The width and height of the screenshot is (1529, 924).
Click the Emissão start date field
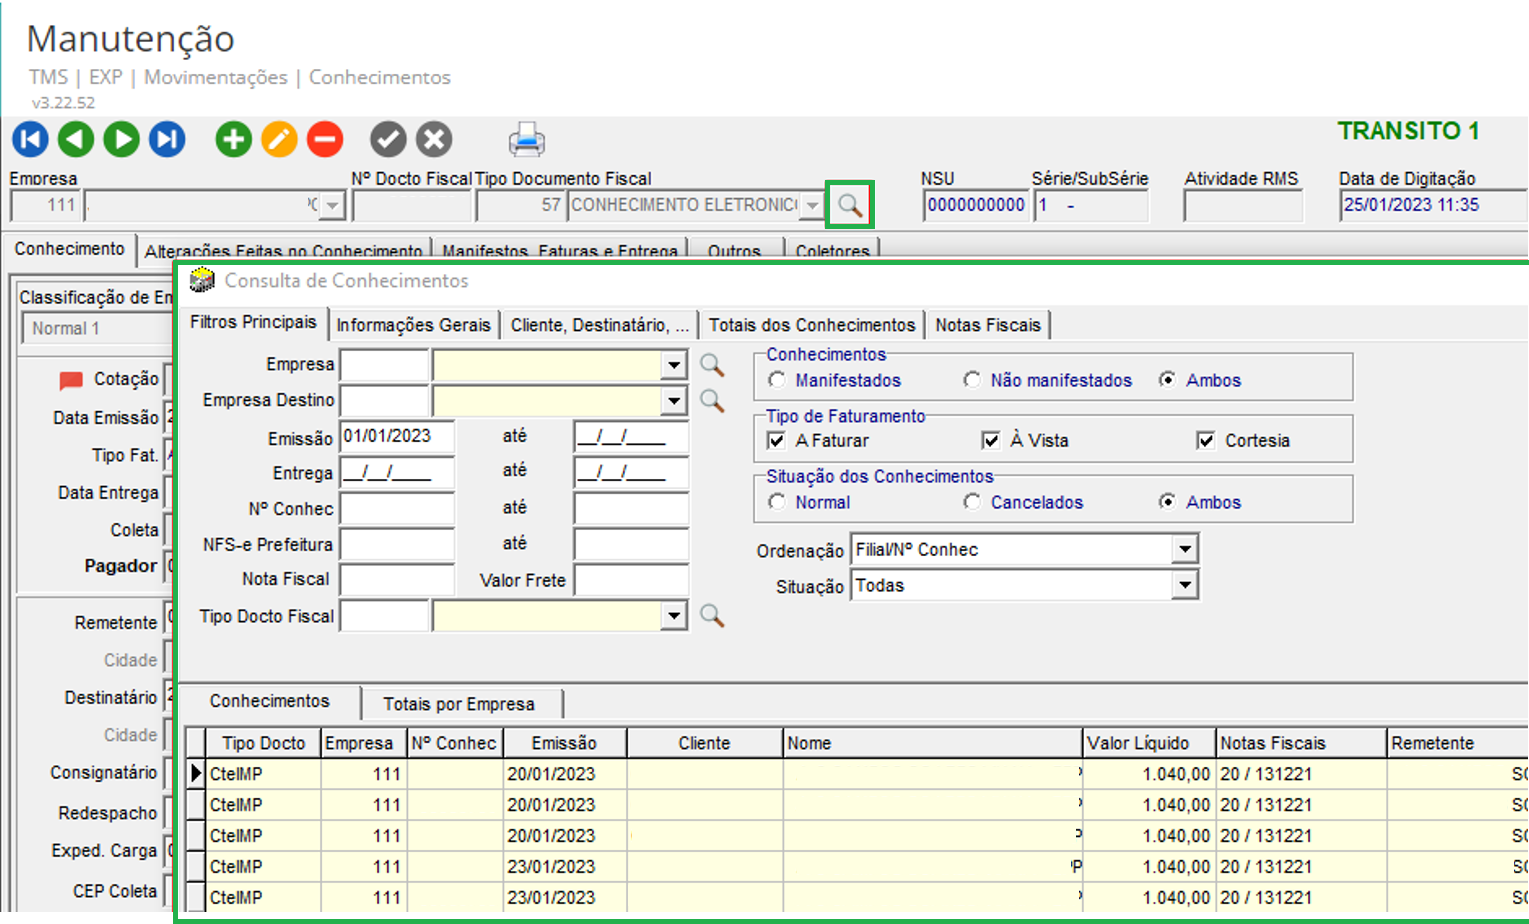point(397,436)
